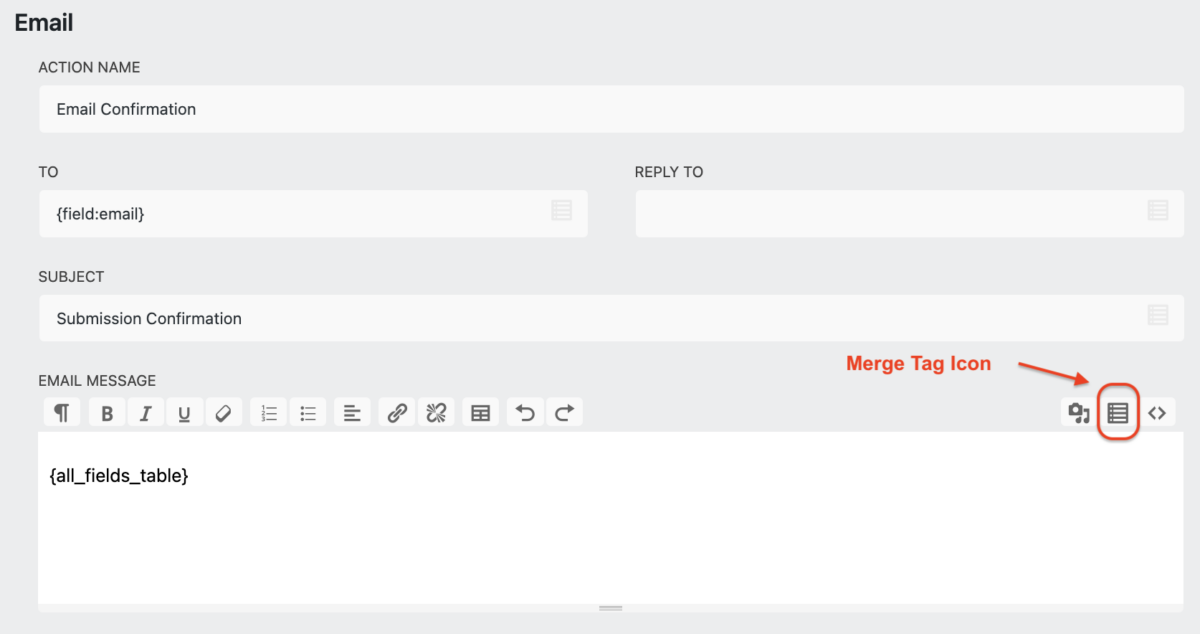The image size is (1200, 634).
Task: Click the empty Reply To field
Action: pos(909,214)
